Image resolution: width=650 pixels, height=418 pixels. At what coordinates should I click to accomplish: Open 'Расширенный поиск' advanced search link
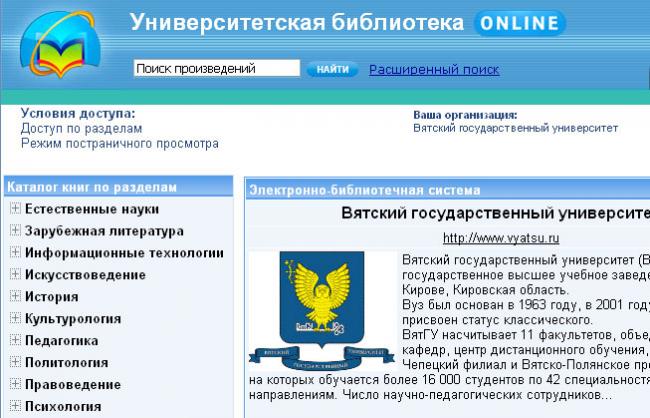[x=434, y=70]
